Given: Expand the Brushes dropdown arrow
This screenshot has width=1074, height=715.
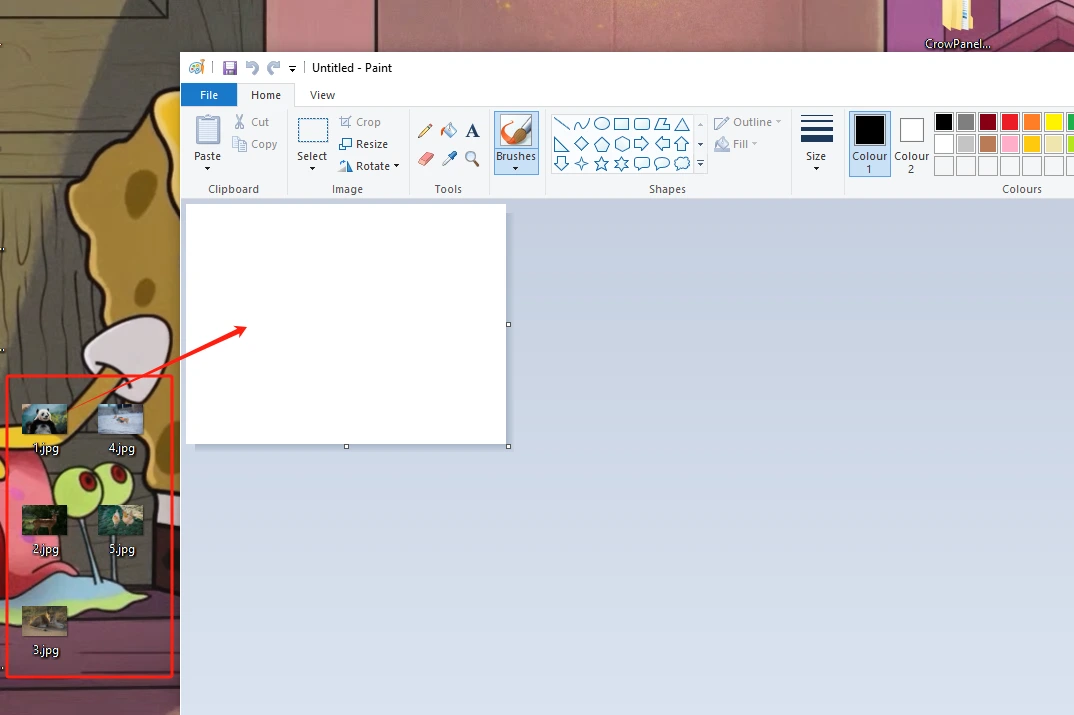Looking at the screenshot, I should [515, 168].
